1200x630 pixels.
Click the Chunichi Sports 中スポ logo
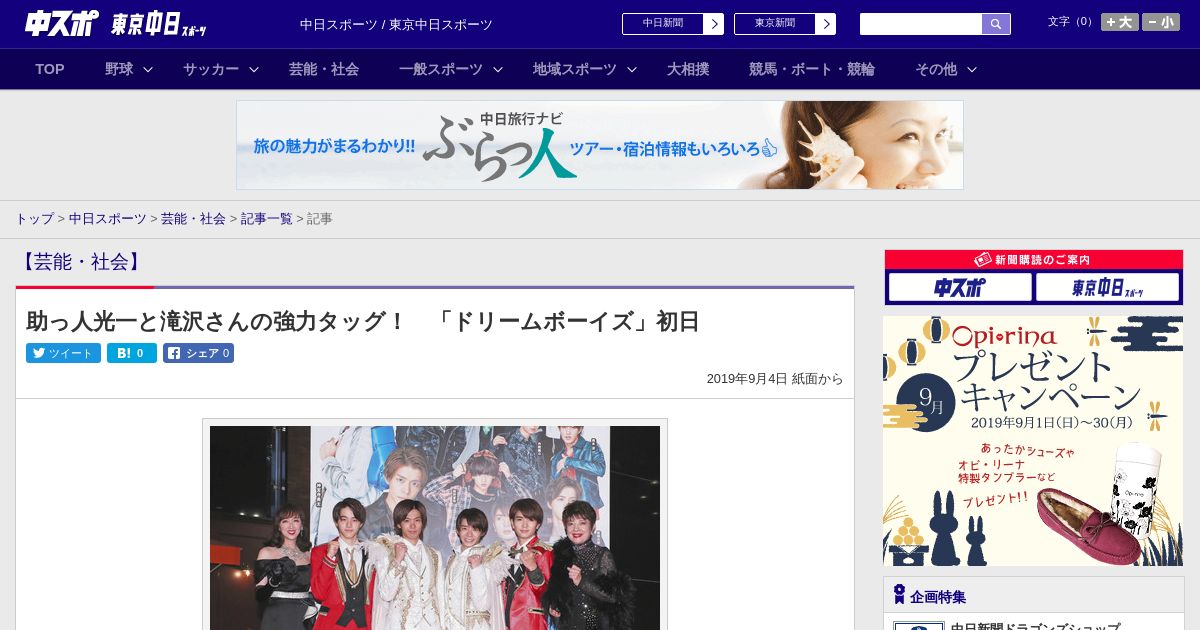[62, 23]
